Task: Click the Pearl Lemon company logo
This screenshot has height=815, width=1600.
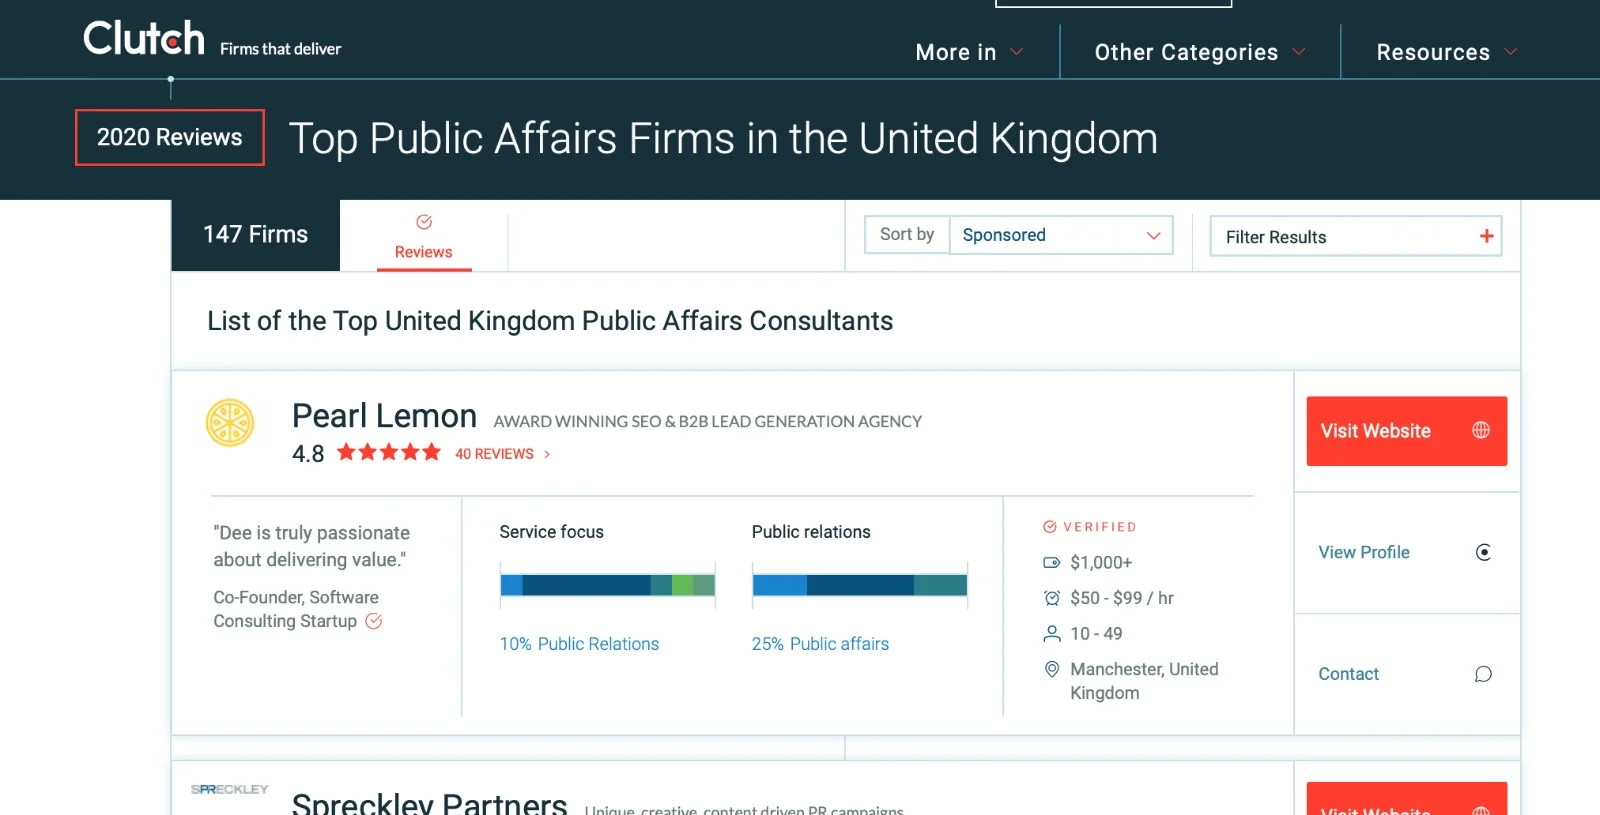Action: pos(230,422)
